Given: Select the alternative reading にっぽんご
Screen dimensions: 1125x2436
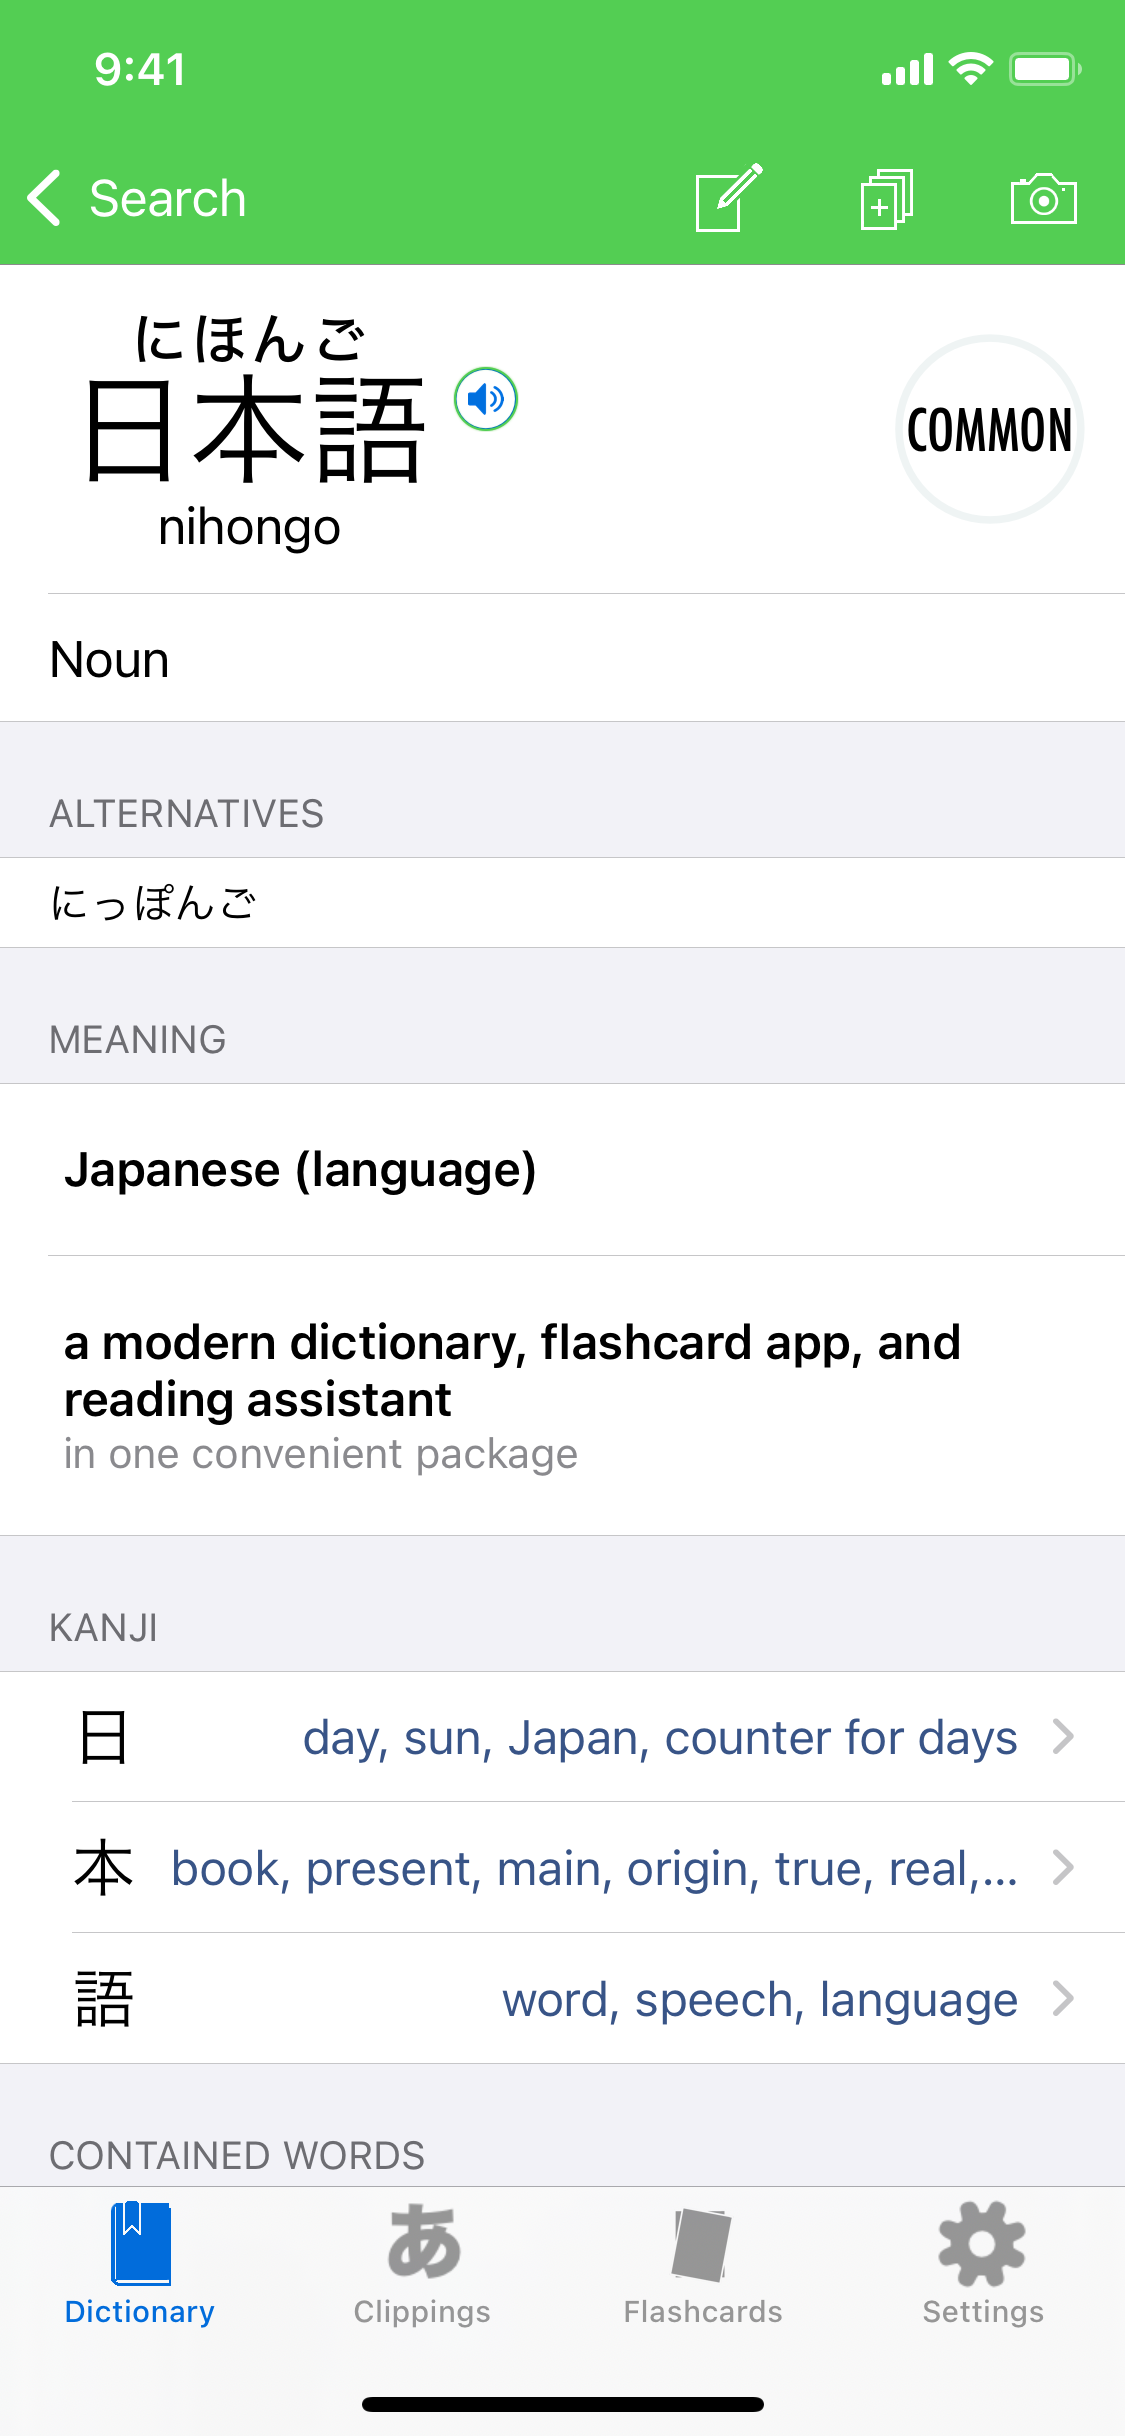Looking at the screenshot, I should coord(154,903).
